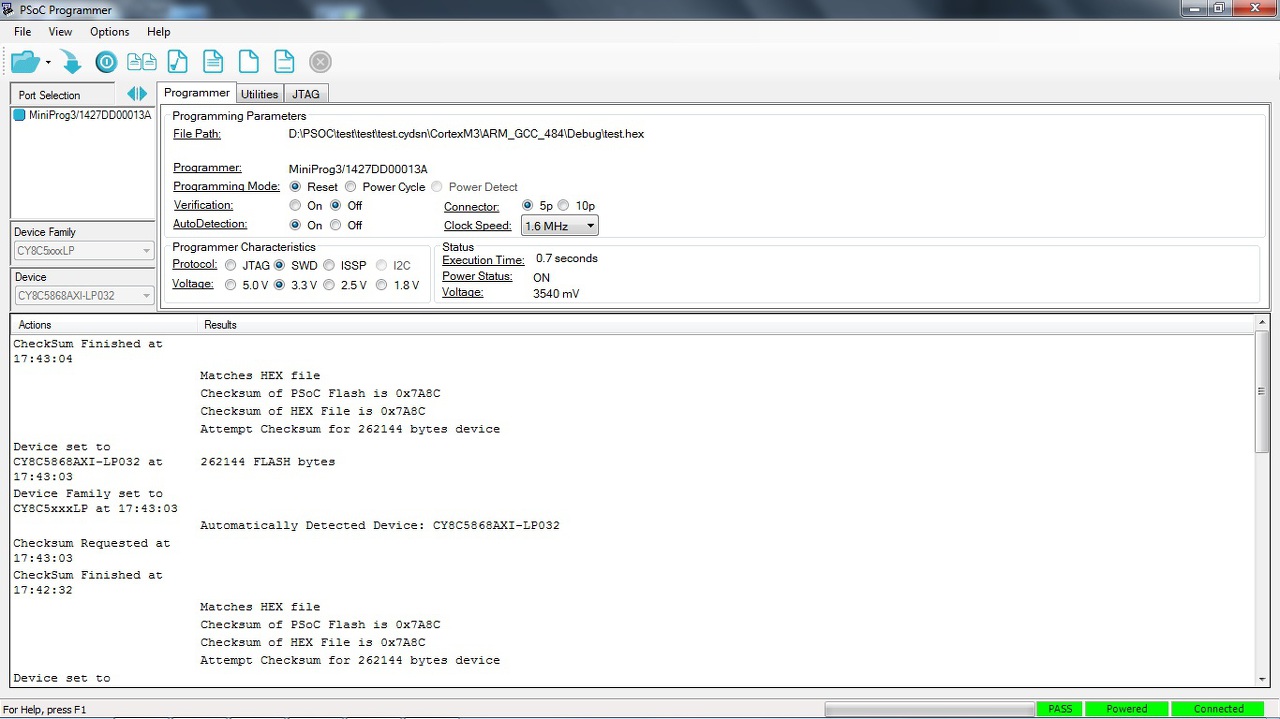Click the open folder File Load icon

tap(25, 62)
